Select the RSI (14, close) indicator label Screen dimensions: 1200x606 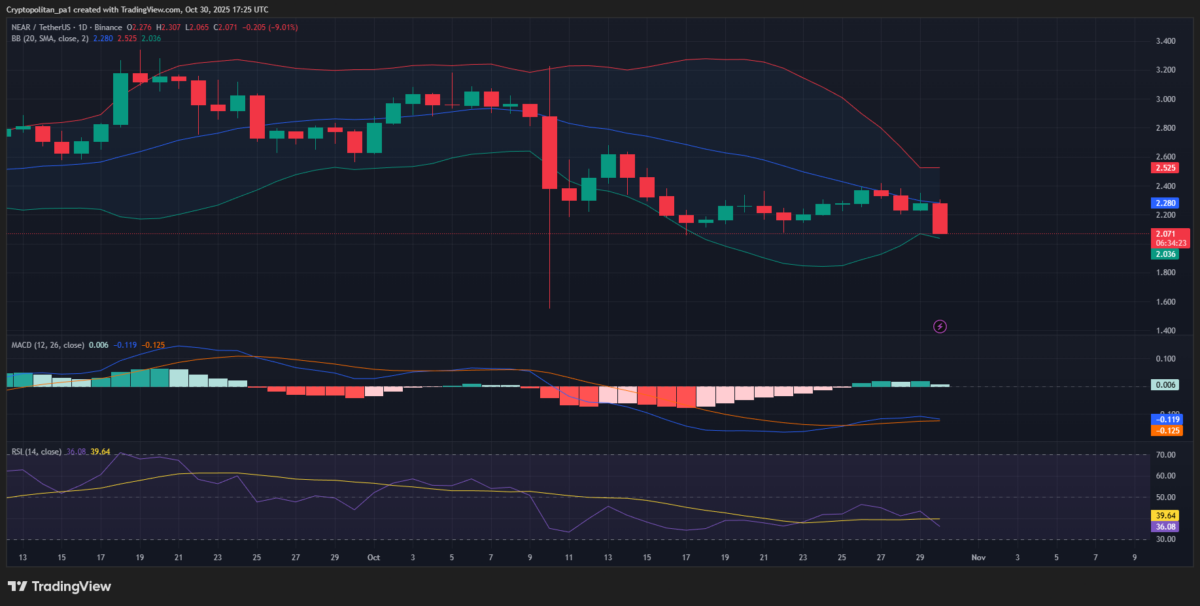35,451
